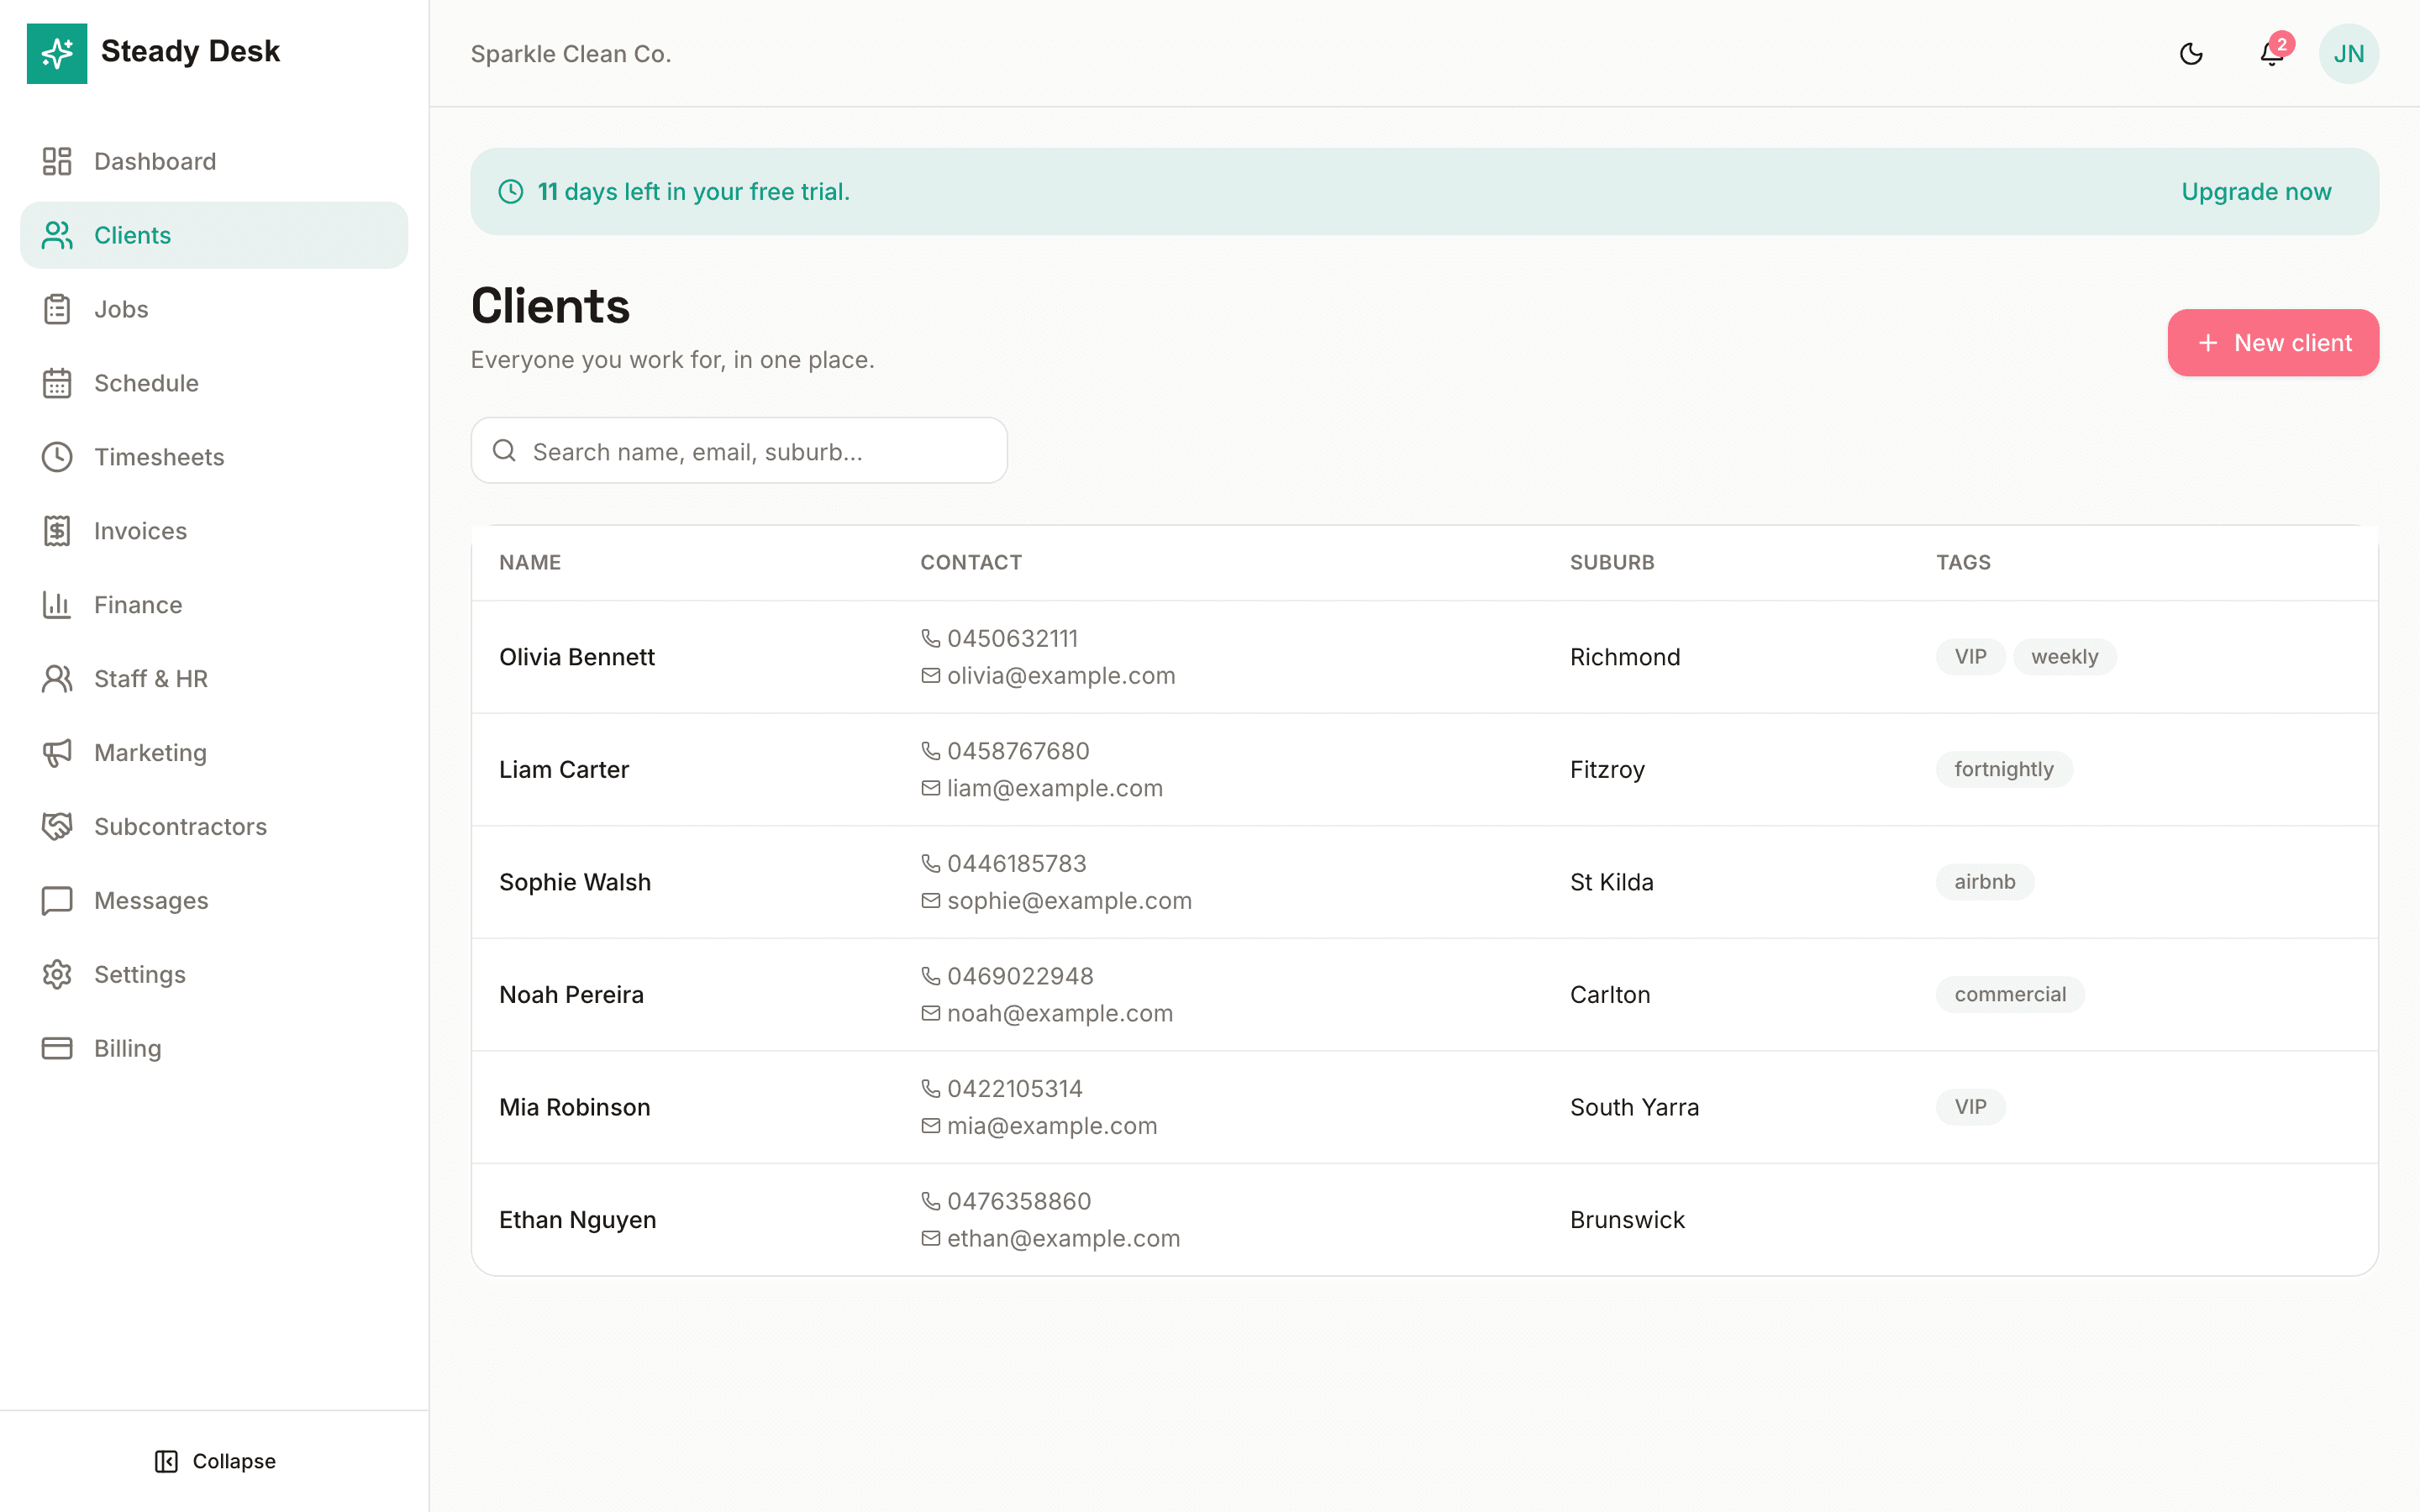Collapse the sidebar

(215, 1461)
